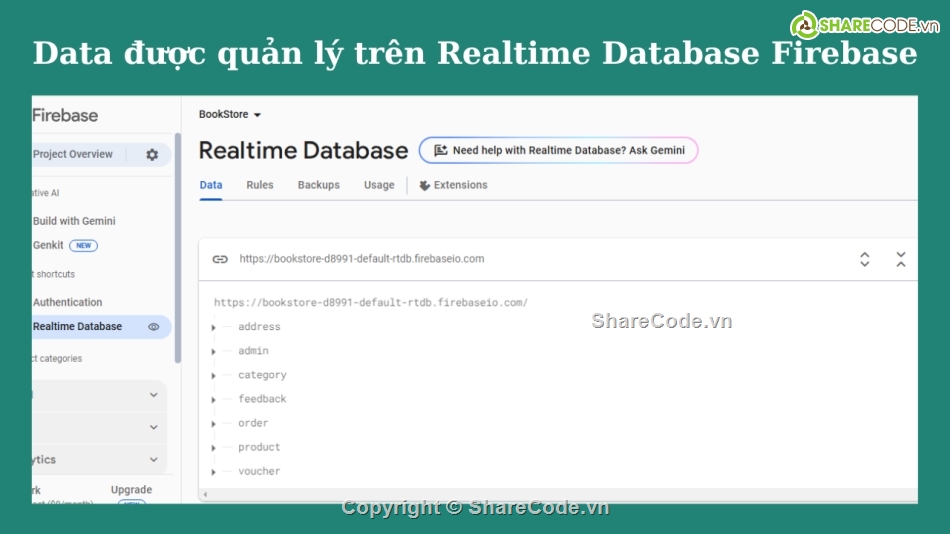Select the admin key text
The image size is (950, 534).
click(x=253, y=351)
